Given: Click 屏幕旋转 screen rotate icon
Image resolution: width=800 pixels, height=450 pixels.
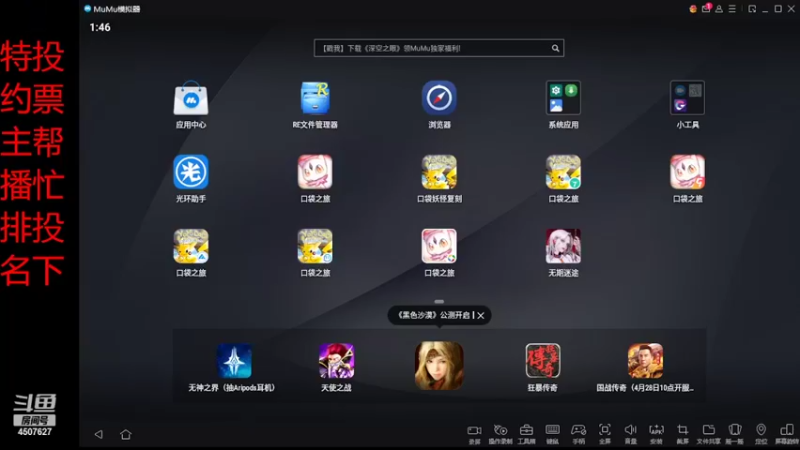Looking at the screenshot, I should (787, 434).
